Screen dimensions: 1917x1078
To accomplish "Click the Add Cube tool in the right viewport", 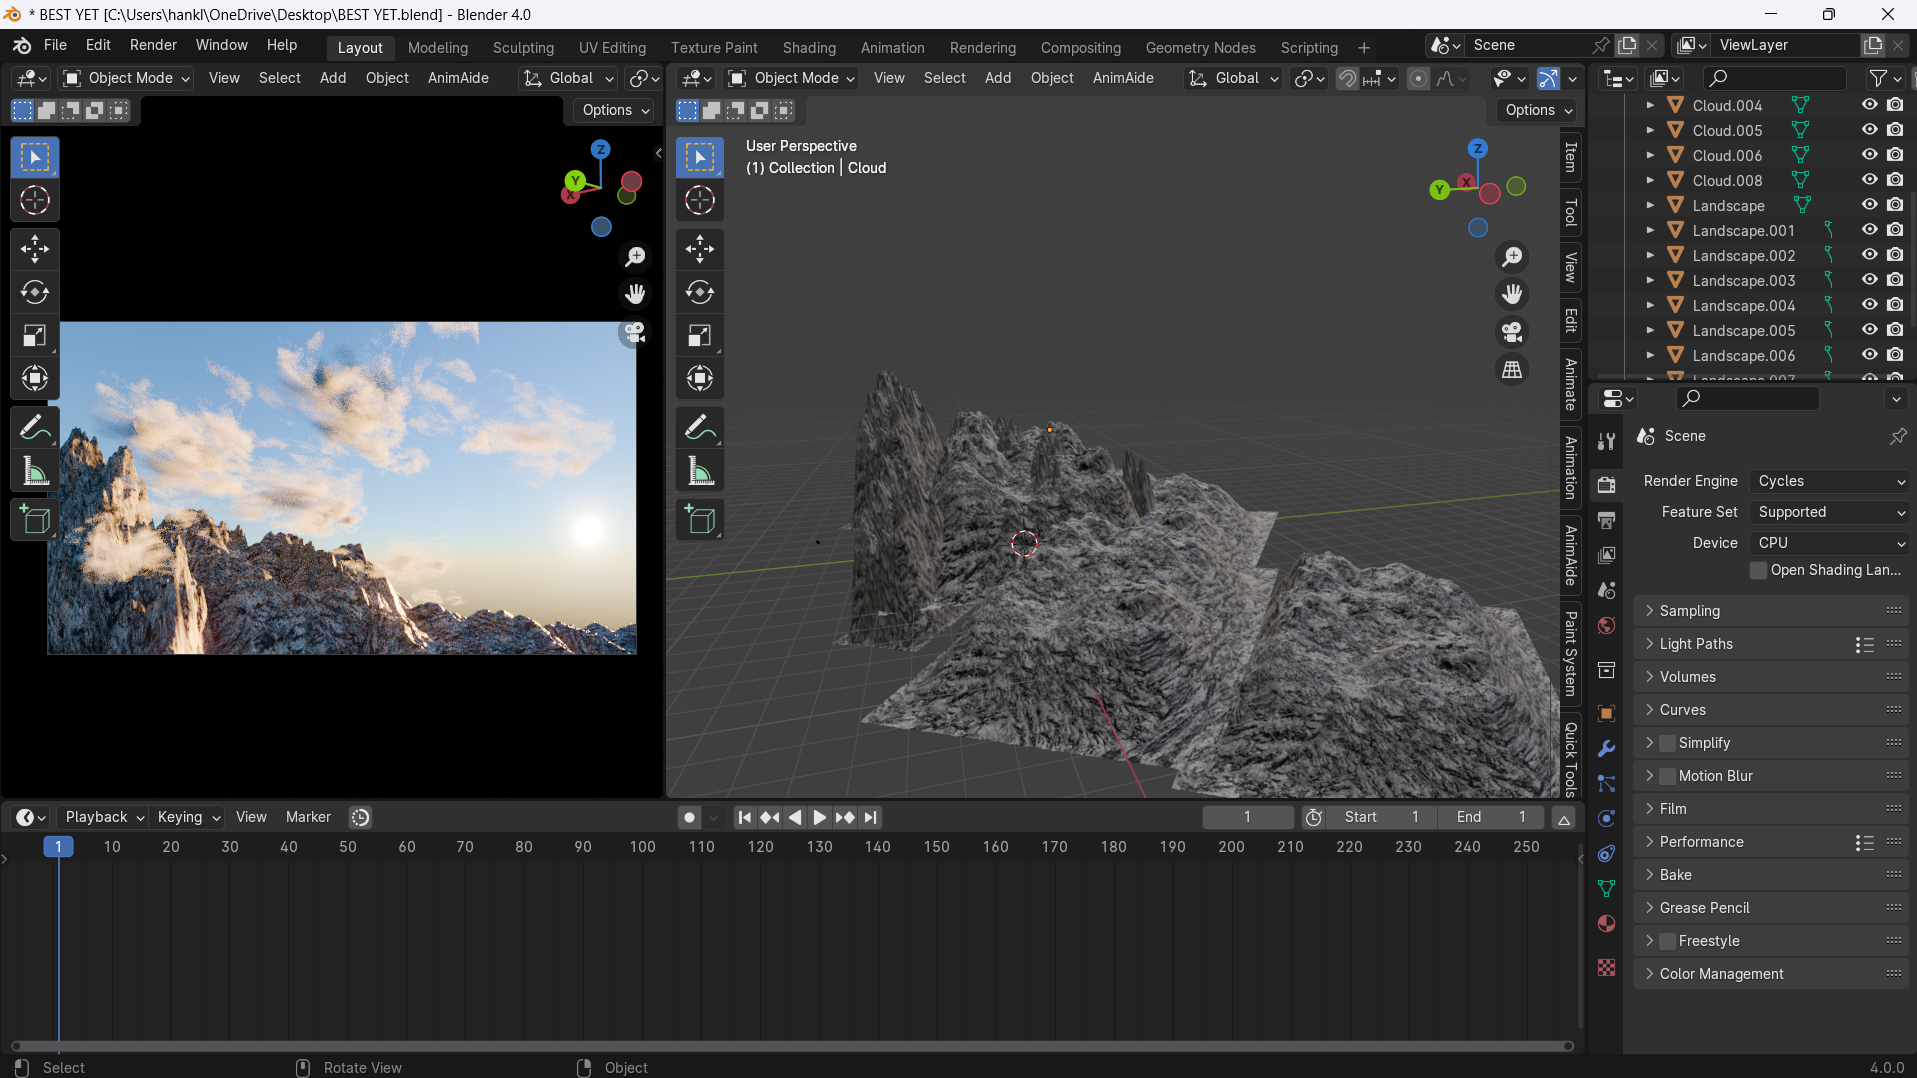I will click(x=700, y=520).
